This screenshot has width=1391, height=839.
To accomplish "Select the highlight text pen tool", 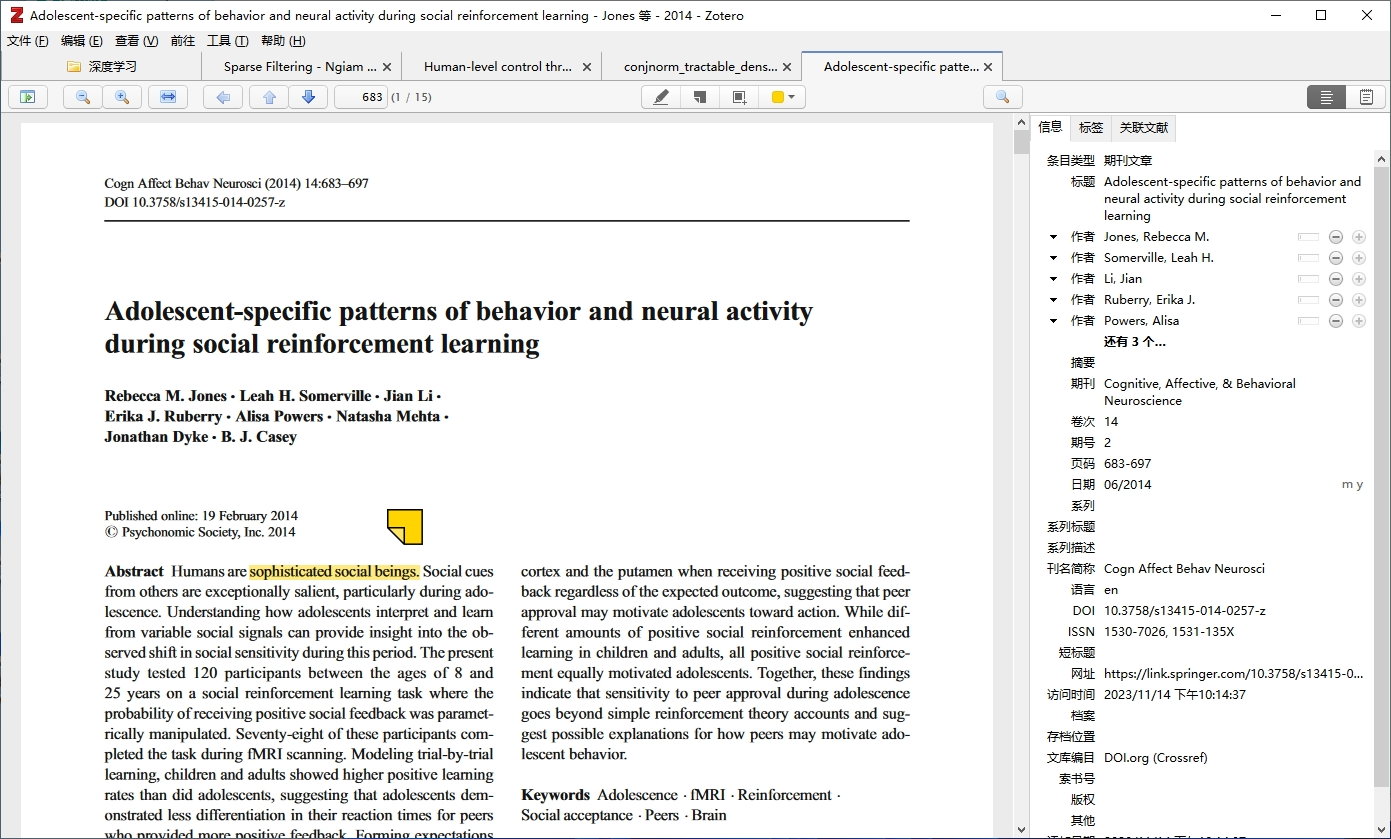I will [x=661, y=97].
